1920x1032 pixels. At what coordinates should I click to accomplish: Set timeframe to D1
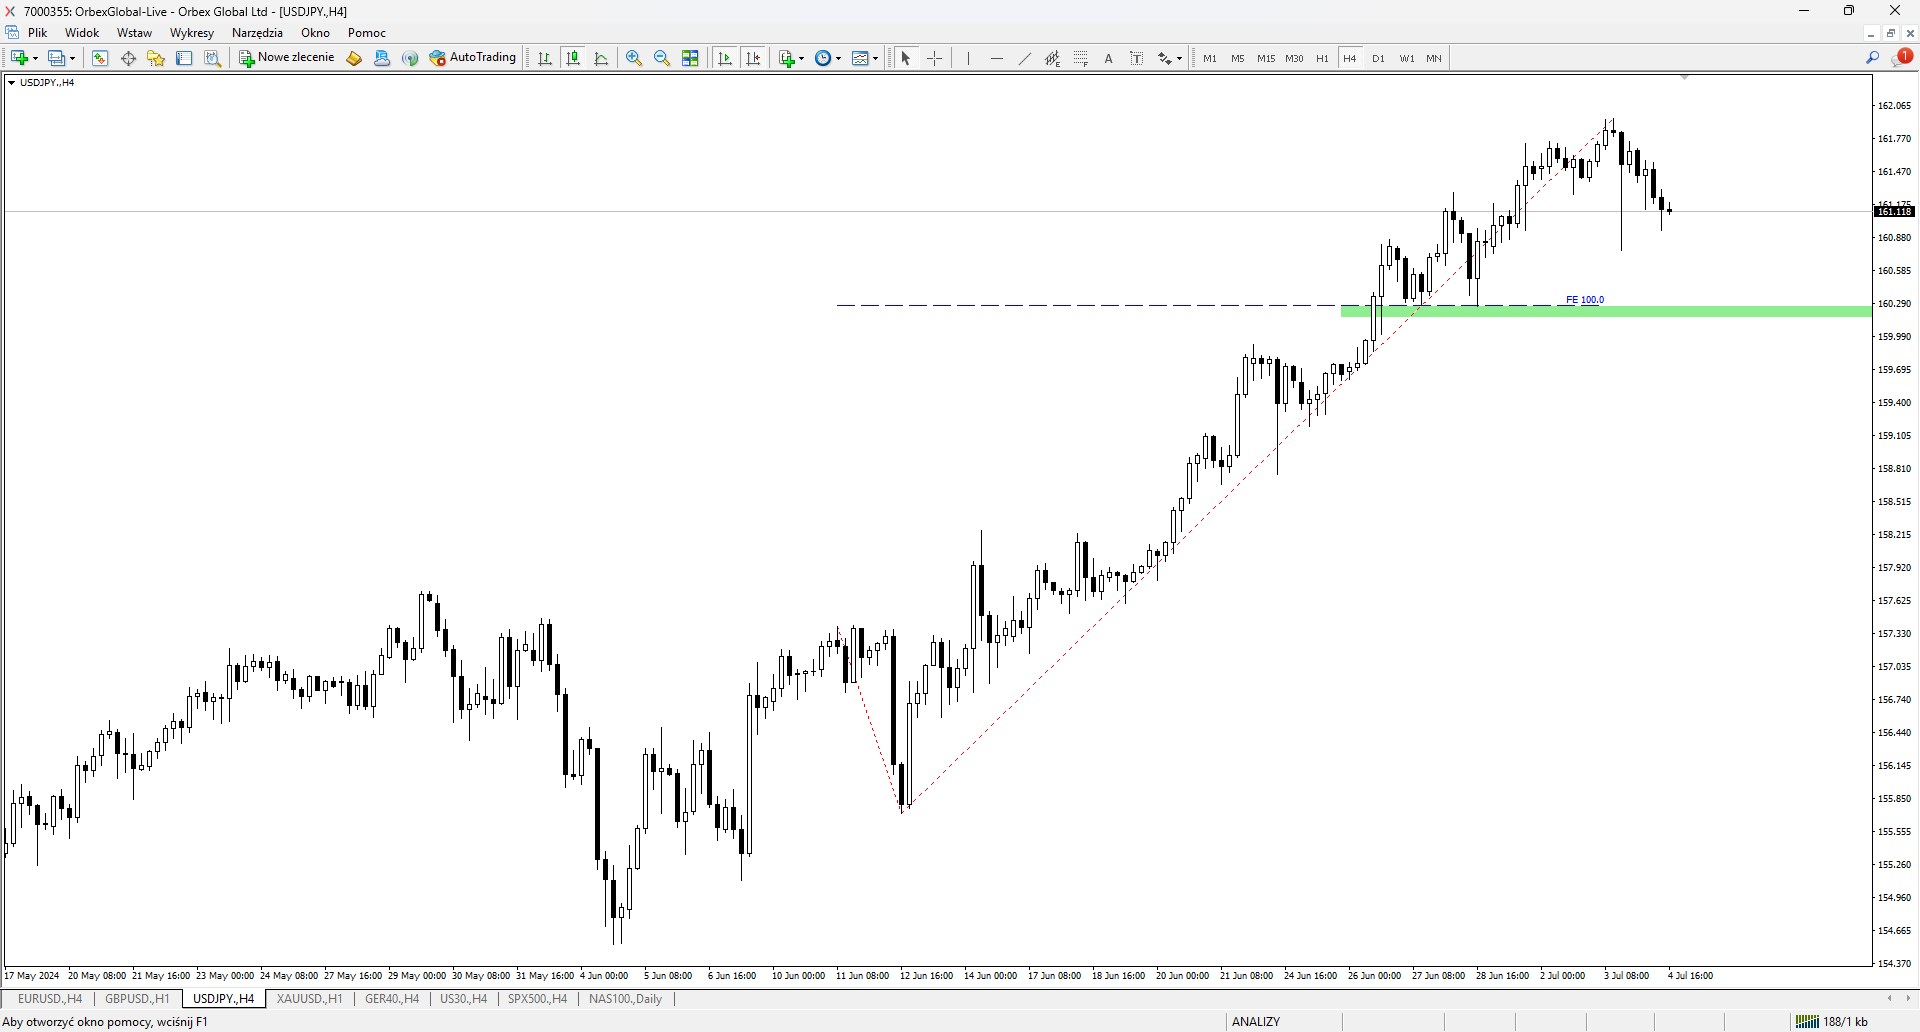1378,58
